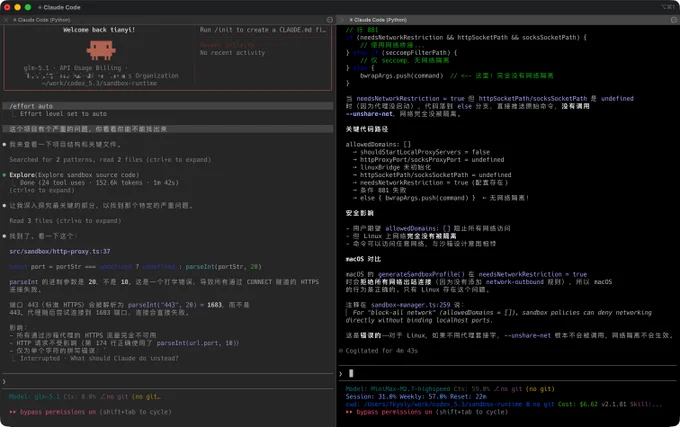Click 'Interrupted · What should Claude do instead?'

[99, 359]
